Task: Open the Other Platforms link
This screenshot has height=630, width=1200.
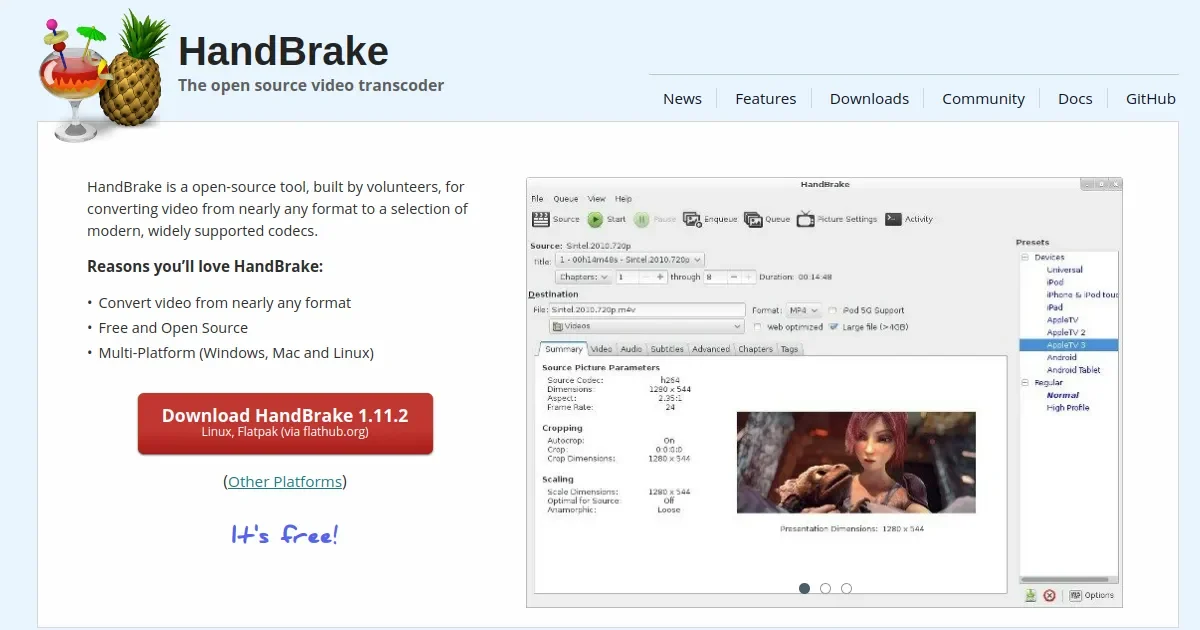Action: [285, 481]
